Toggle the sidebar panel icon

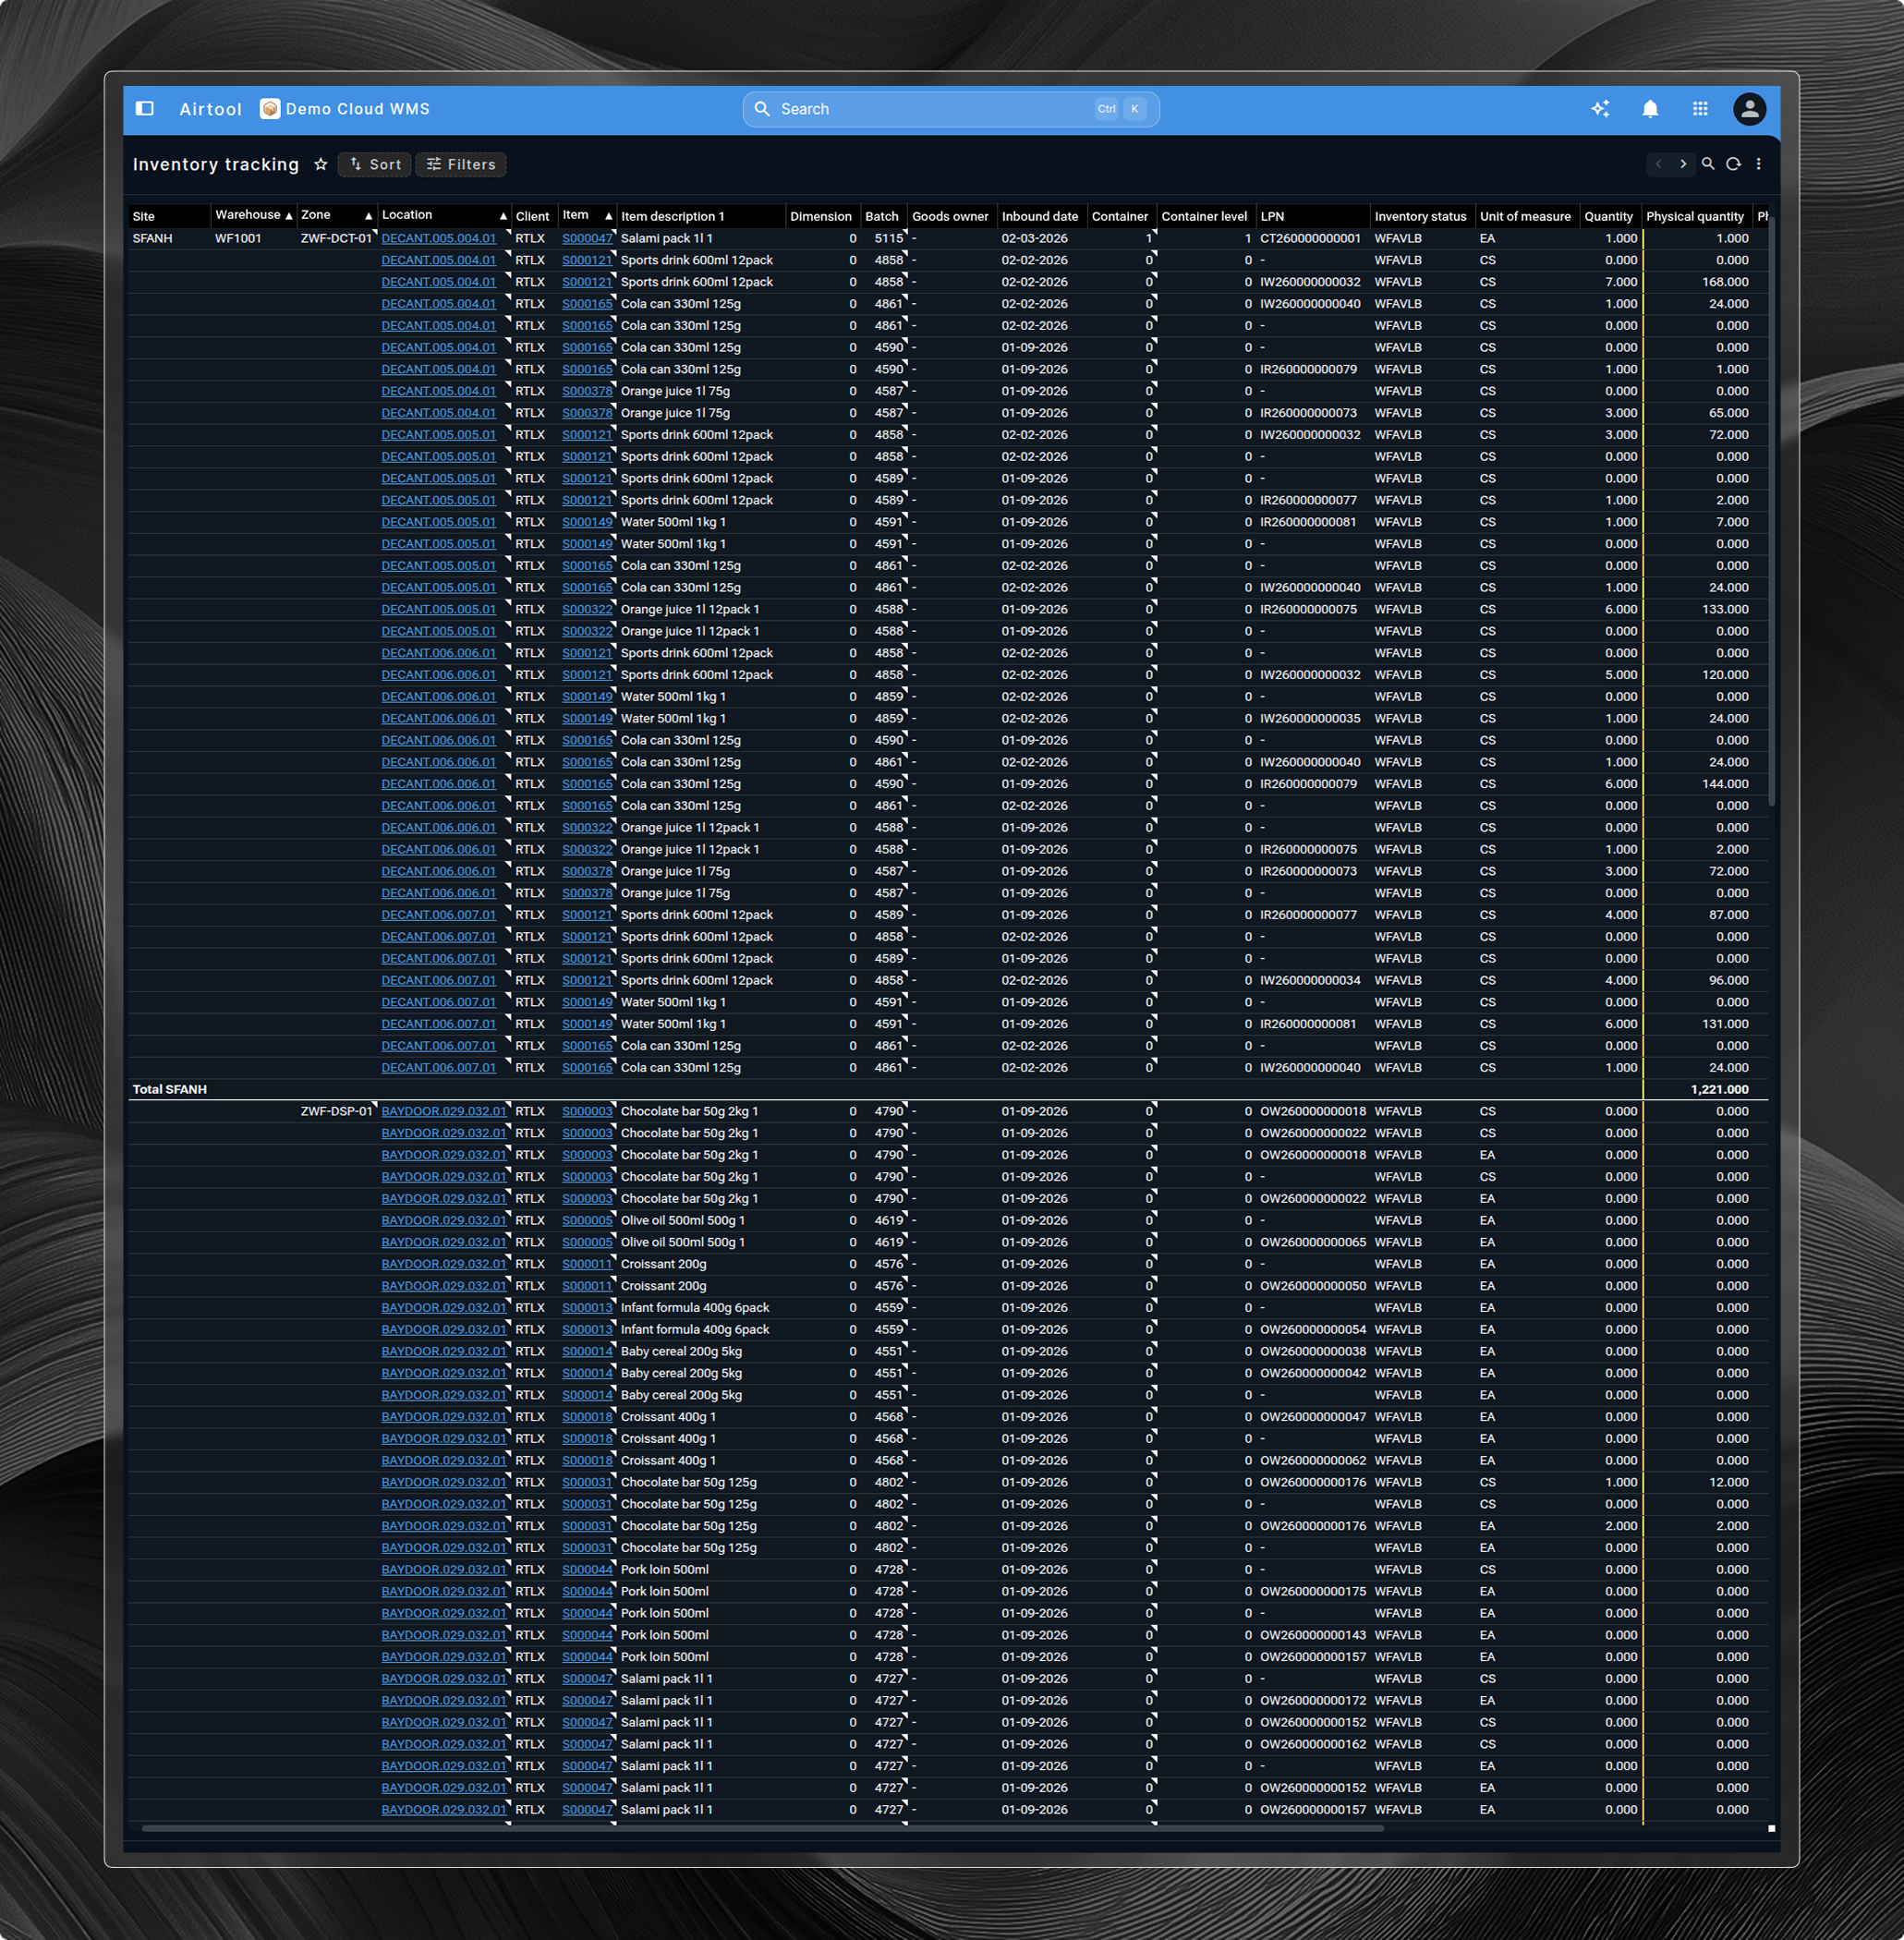[x=145, y=109]
